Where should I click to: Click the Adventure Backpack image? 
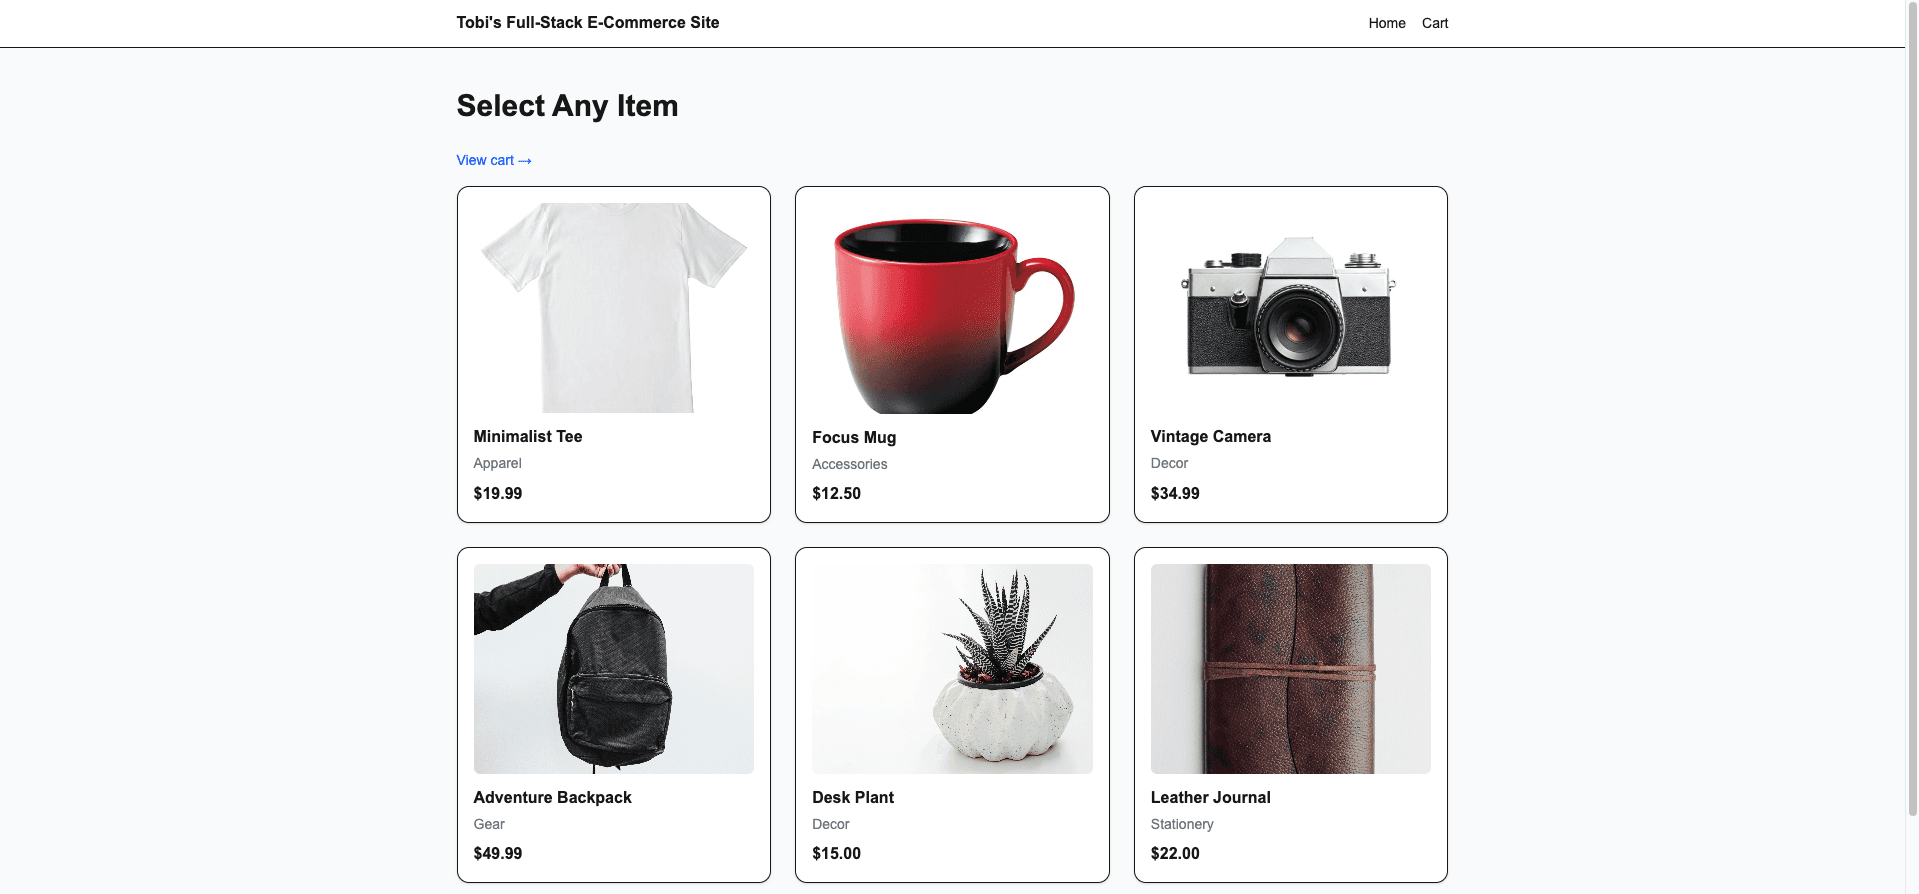(613, 668)
